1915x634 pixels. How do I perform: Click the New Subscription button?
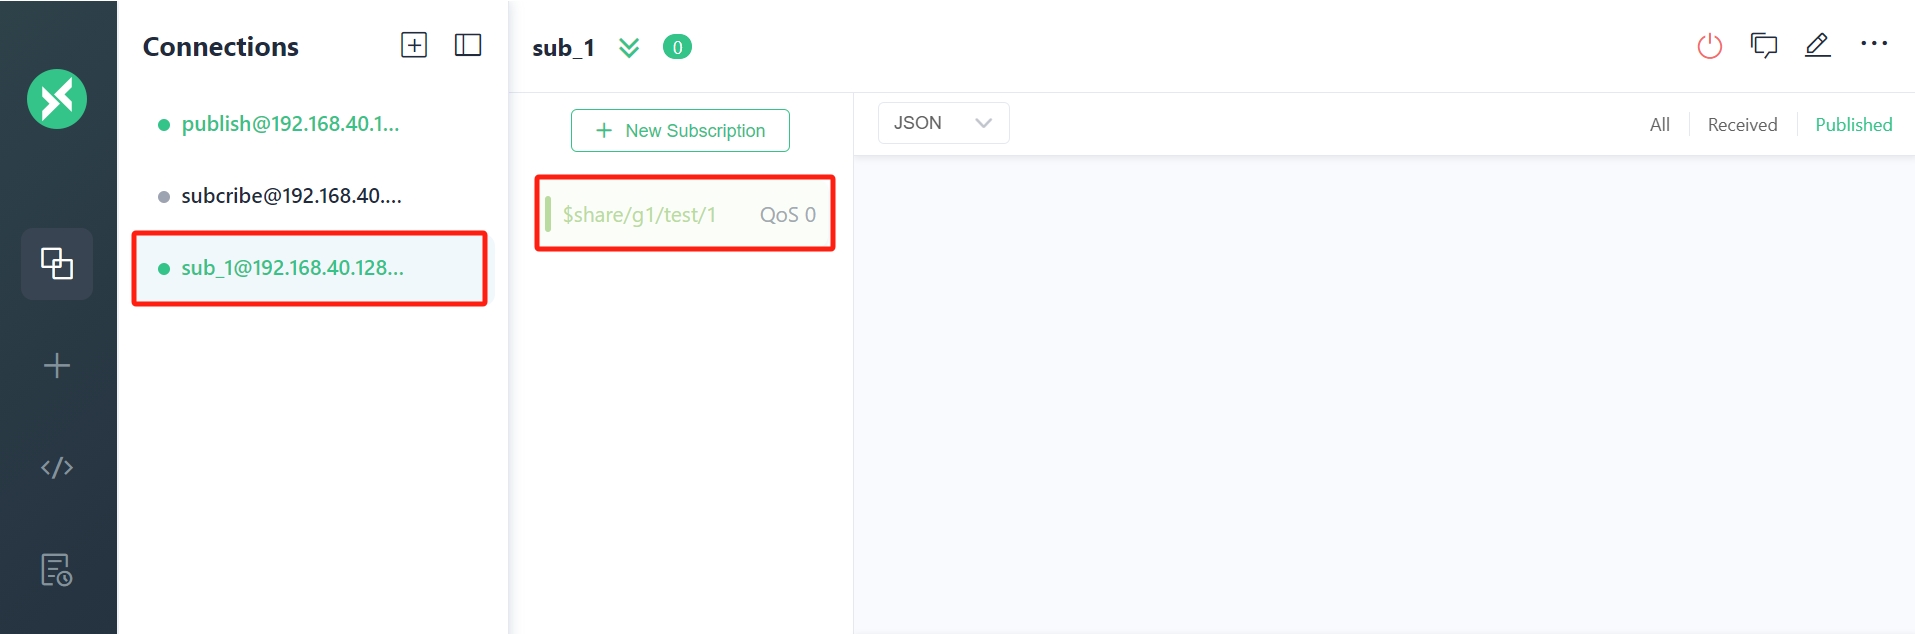click(x=680, y=131)
